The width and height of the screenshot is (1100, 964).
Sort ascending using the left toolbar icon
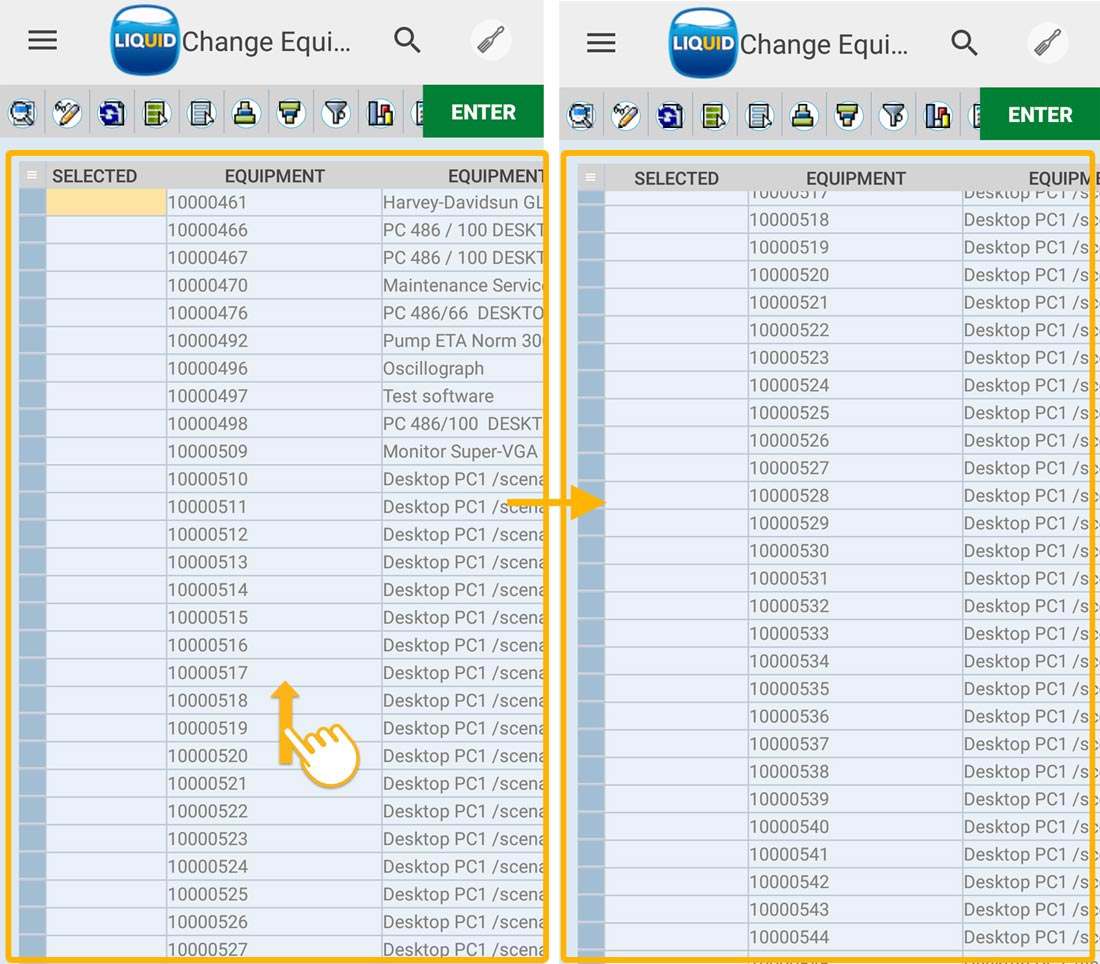[x=245, y=113]
